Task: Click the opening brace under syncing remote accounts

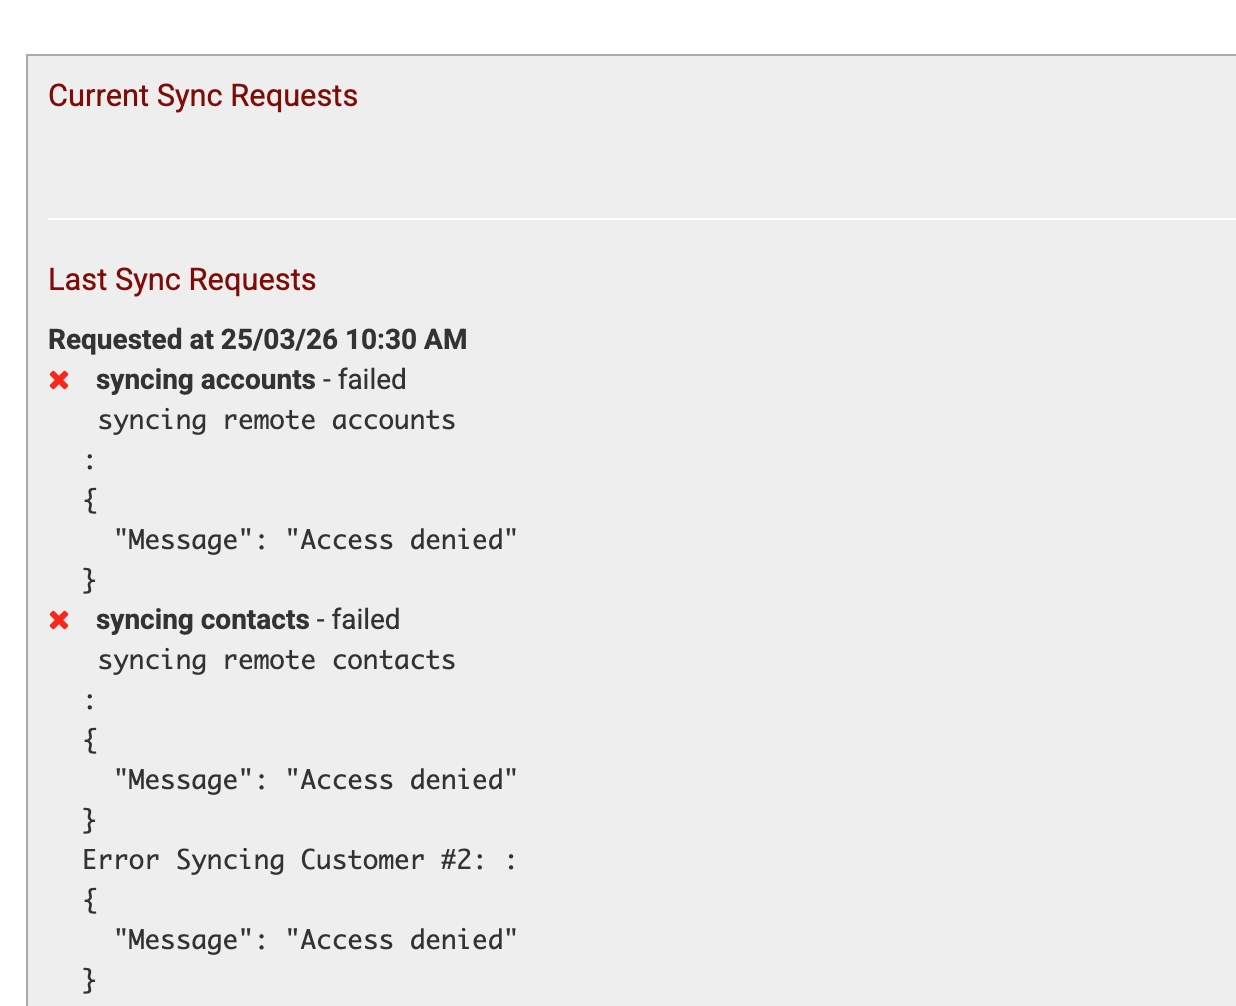Action: (x=90, y=500)
